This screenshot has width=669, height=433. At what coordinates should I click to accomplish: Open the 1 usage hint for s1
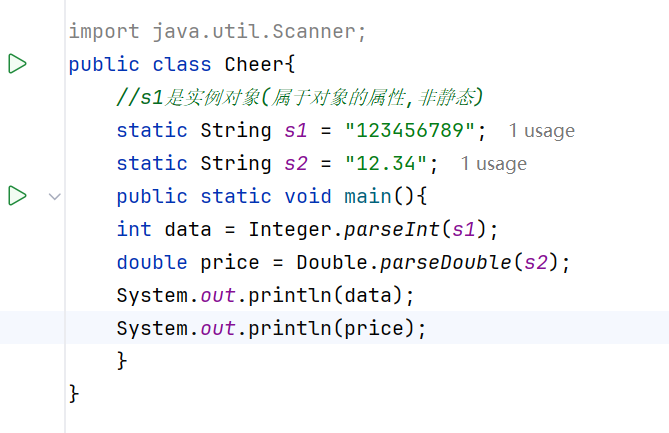(x=542, y=131)
